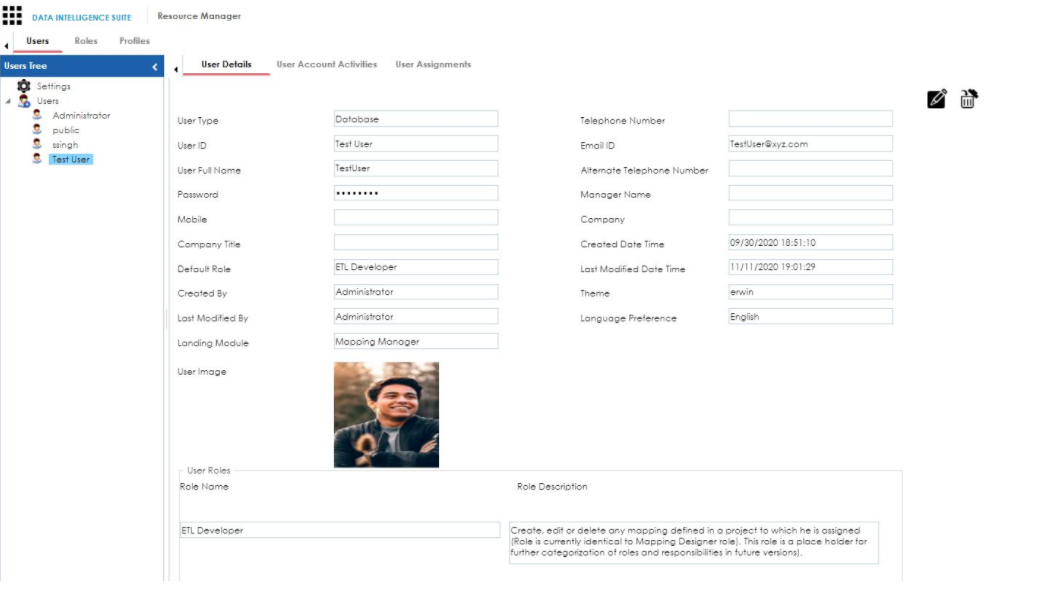Viewport: 1050px width, 590px height.
Task: Click the Administrator user avatar icon
Action: (37, 115)
